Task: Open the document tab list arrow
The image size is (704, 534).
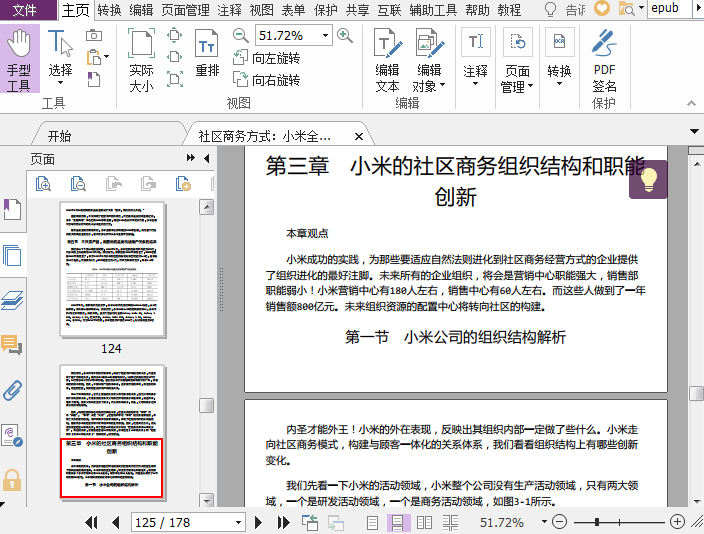Action: click(x=694, y=132)
